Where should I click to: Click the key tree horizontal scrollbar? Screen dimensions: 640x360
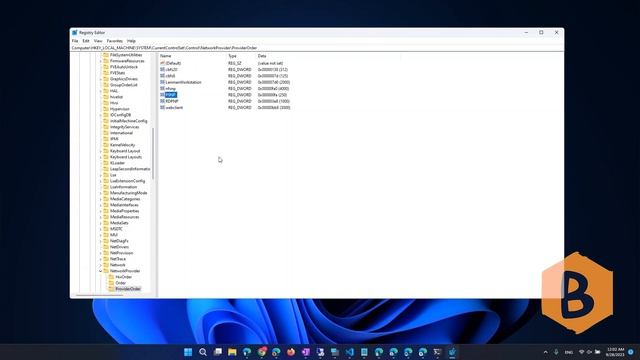tap(99, 295)
